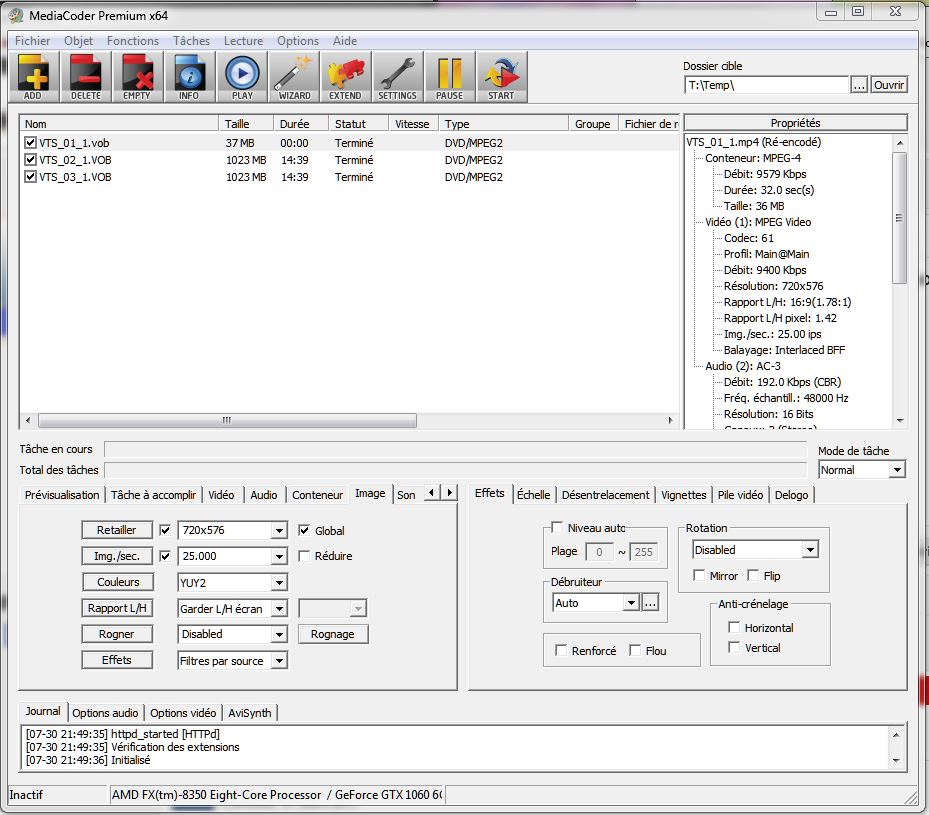929x815 pixels.
Task: Open the YUY2 color space dropdown
Action: tap(279, 583)
